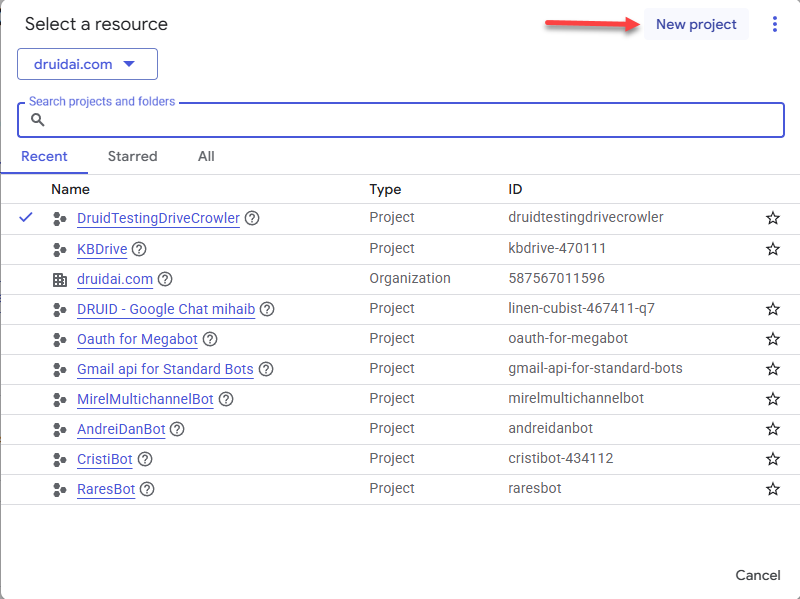Click help icon beside RaresBot
800x599 pixels.
(x=147, y=489)
